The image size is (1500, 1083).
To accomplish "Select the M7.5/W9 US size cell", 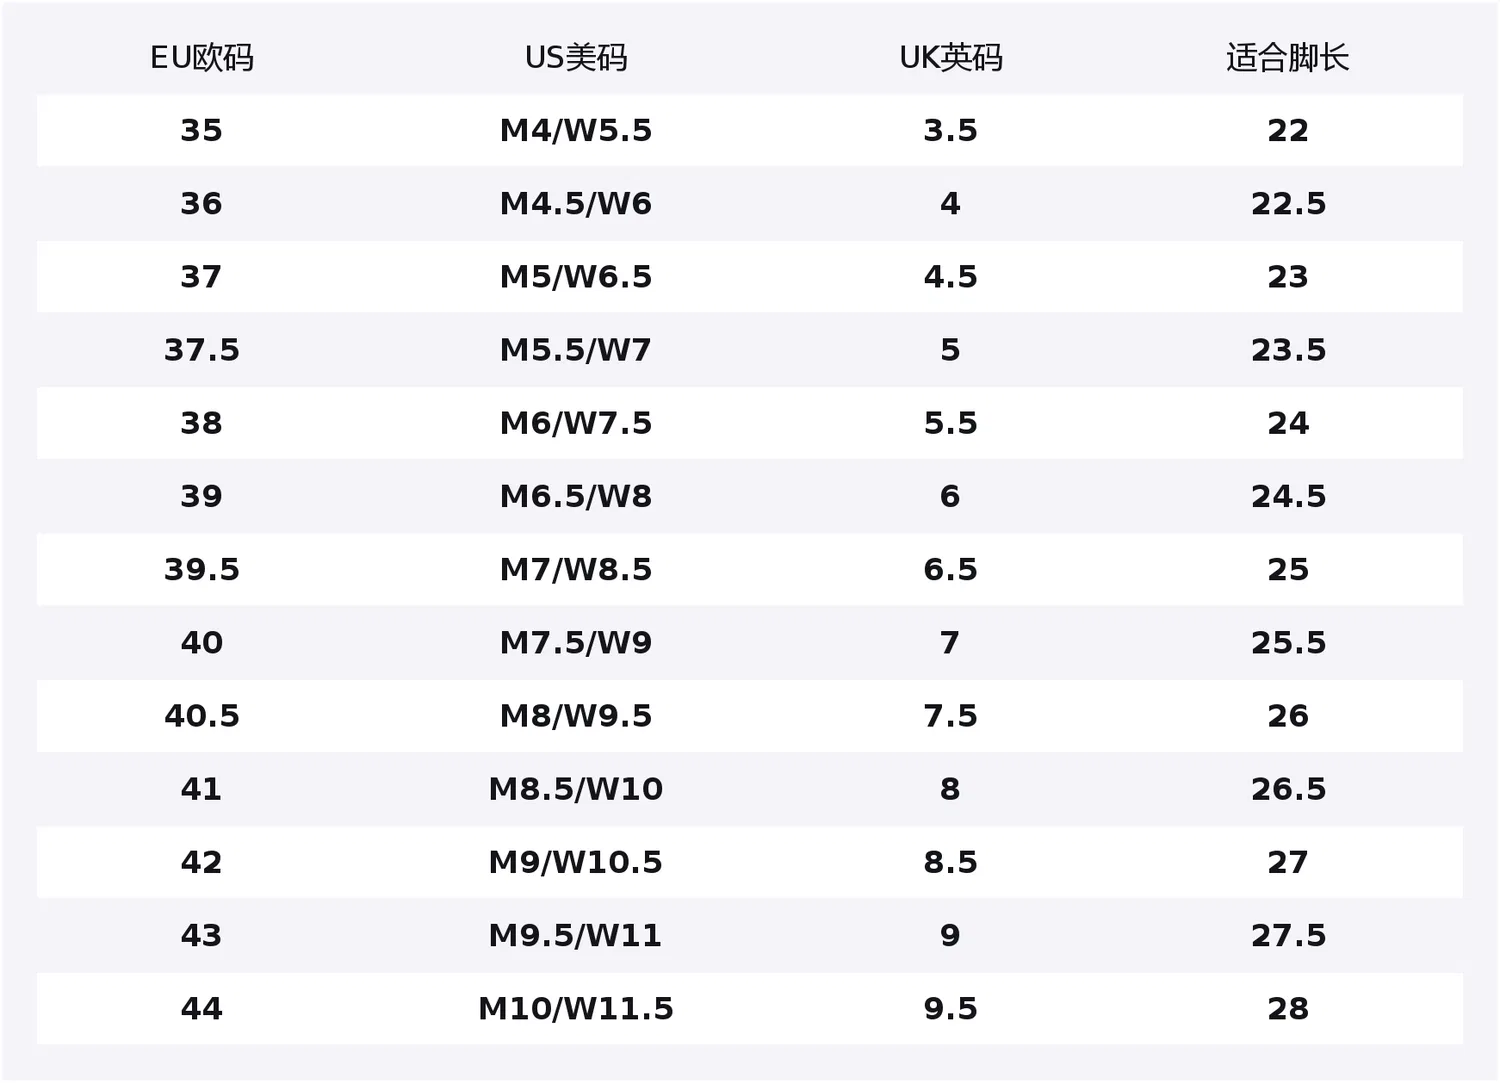I will click(x=576, y=643).
